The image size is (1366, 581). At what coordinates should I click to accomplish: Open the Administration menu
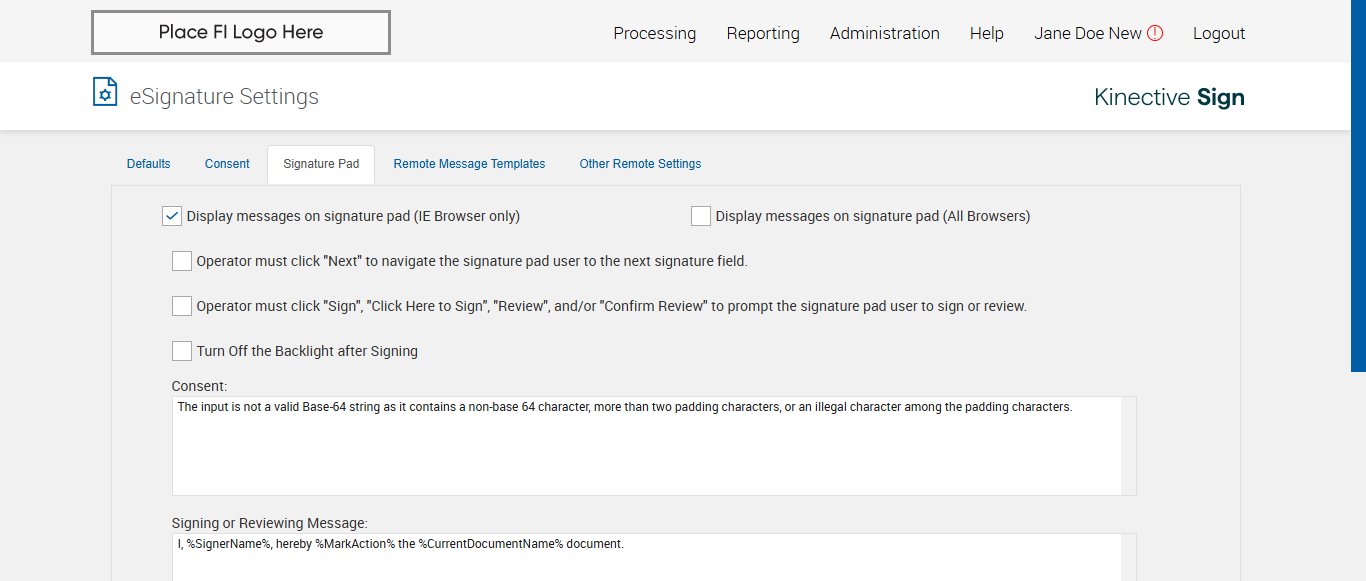click(884, 33)
